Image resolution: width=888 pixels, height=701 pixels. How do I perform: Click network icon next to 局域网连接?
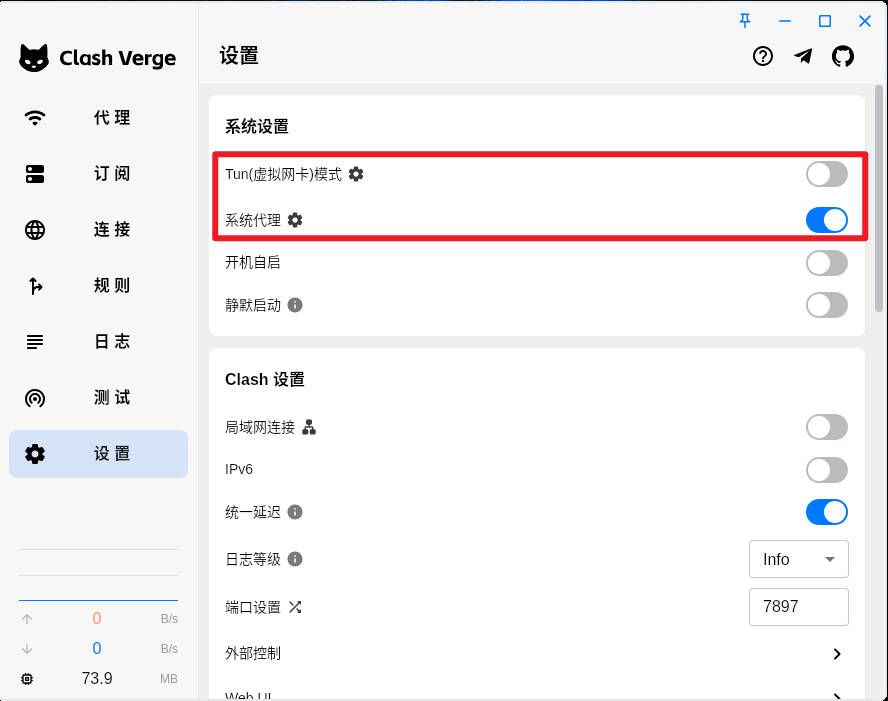click(x=309, y=427)
